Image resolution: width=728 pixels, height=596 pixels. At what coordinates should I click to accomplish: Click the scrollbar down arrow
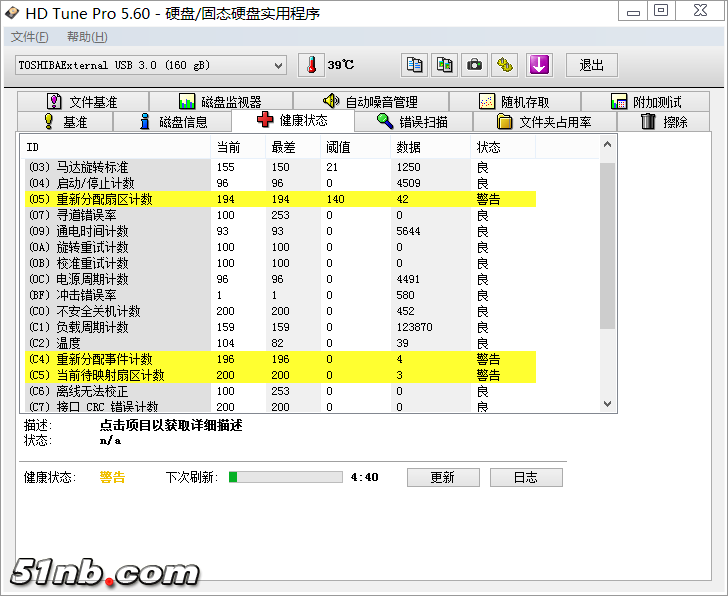coord(607,404)
